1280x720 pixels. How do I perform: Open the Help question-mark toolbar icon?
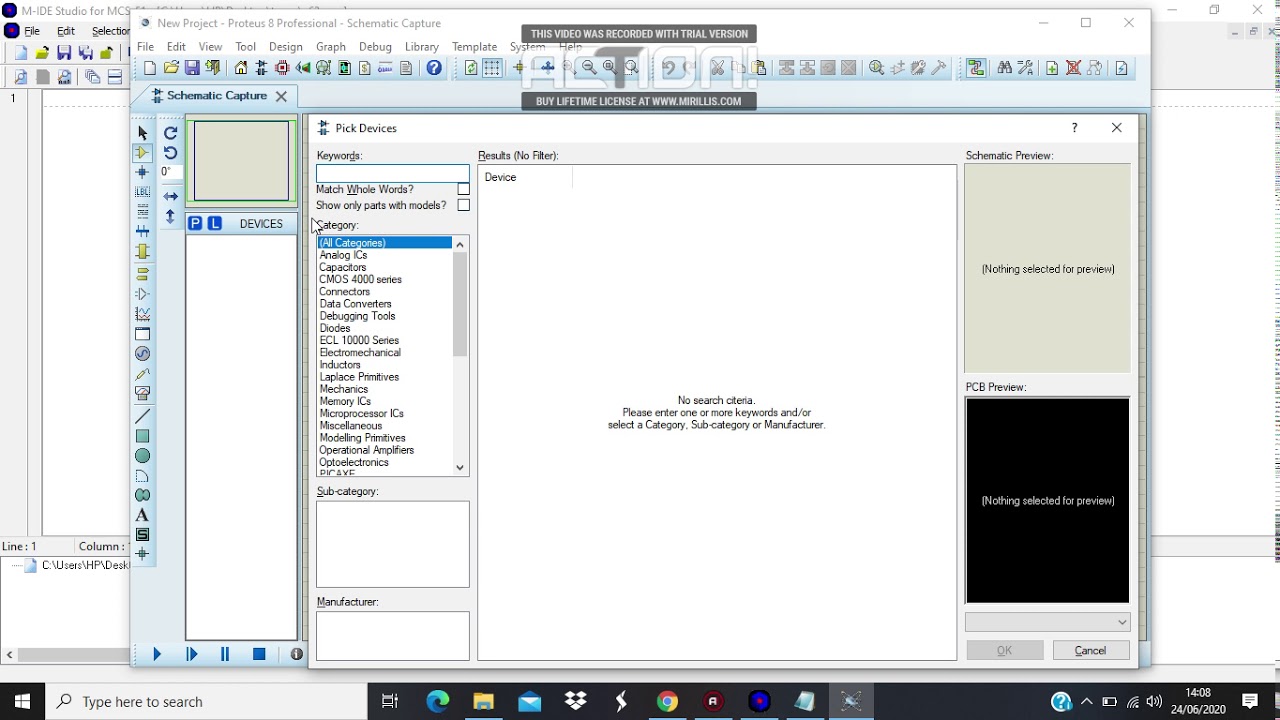[x=434, y=68]
